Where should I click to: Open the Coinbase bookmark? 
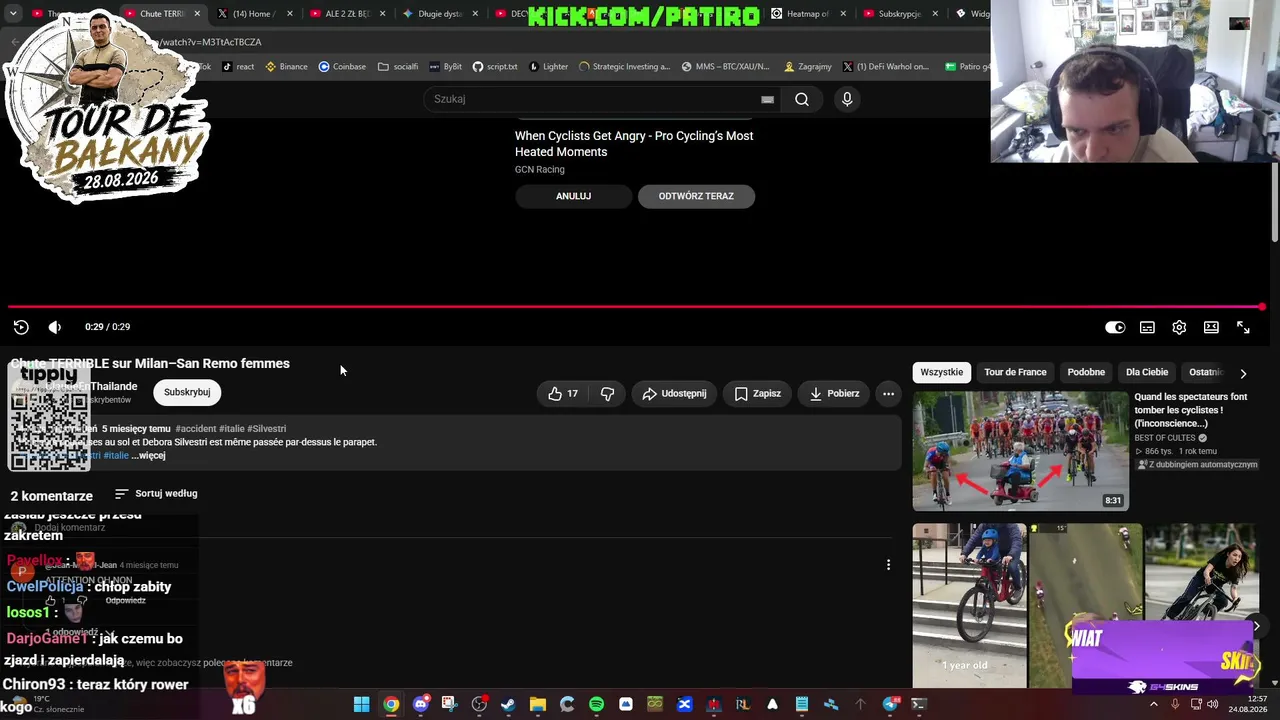click(342, 67)
